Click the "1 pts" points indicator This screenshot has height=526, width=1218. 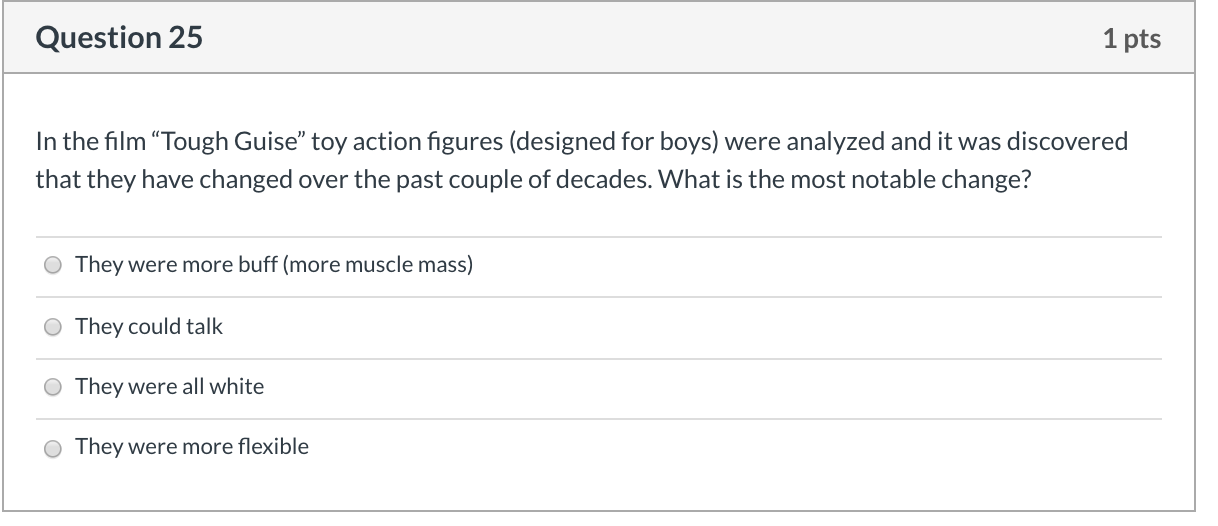click(x=1132, y=38)
